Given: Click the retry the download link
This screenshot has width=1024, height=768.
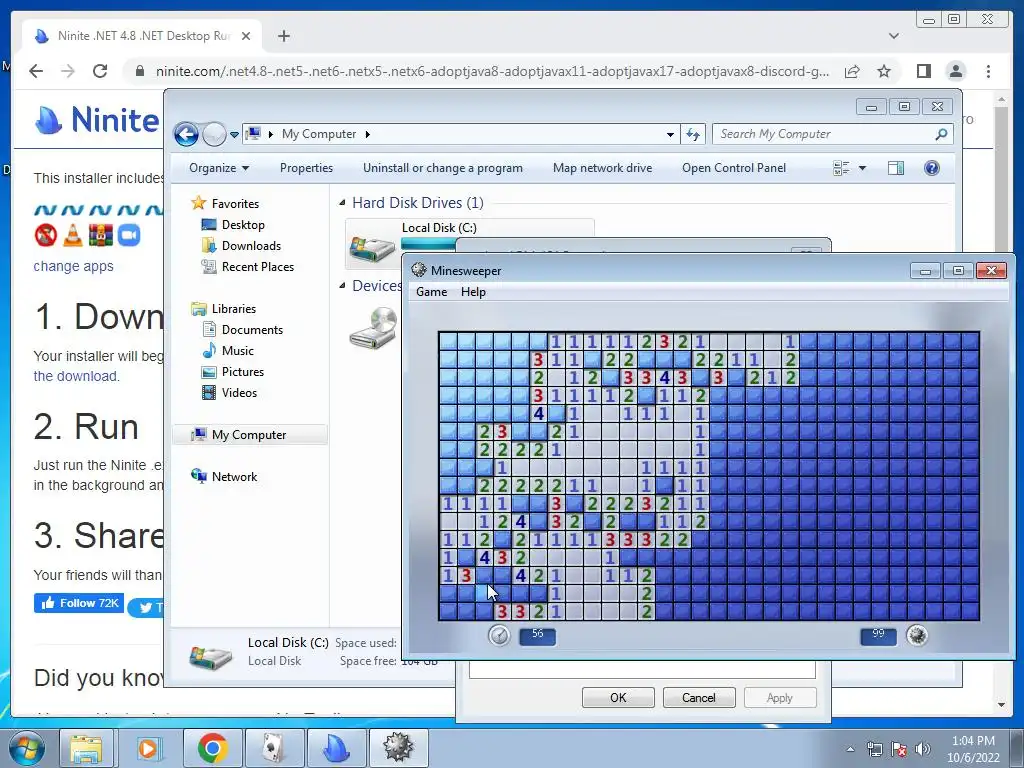Looking at the screenshot, I should click(x=76, y=376).
